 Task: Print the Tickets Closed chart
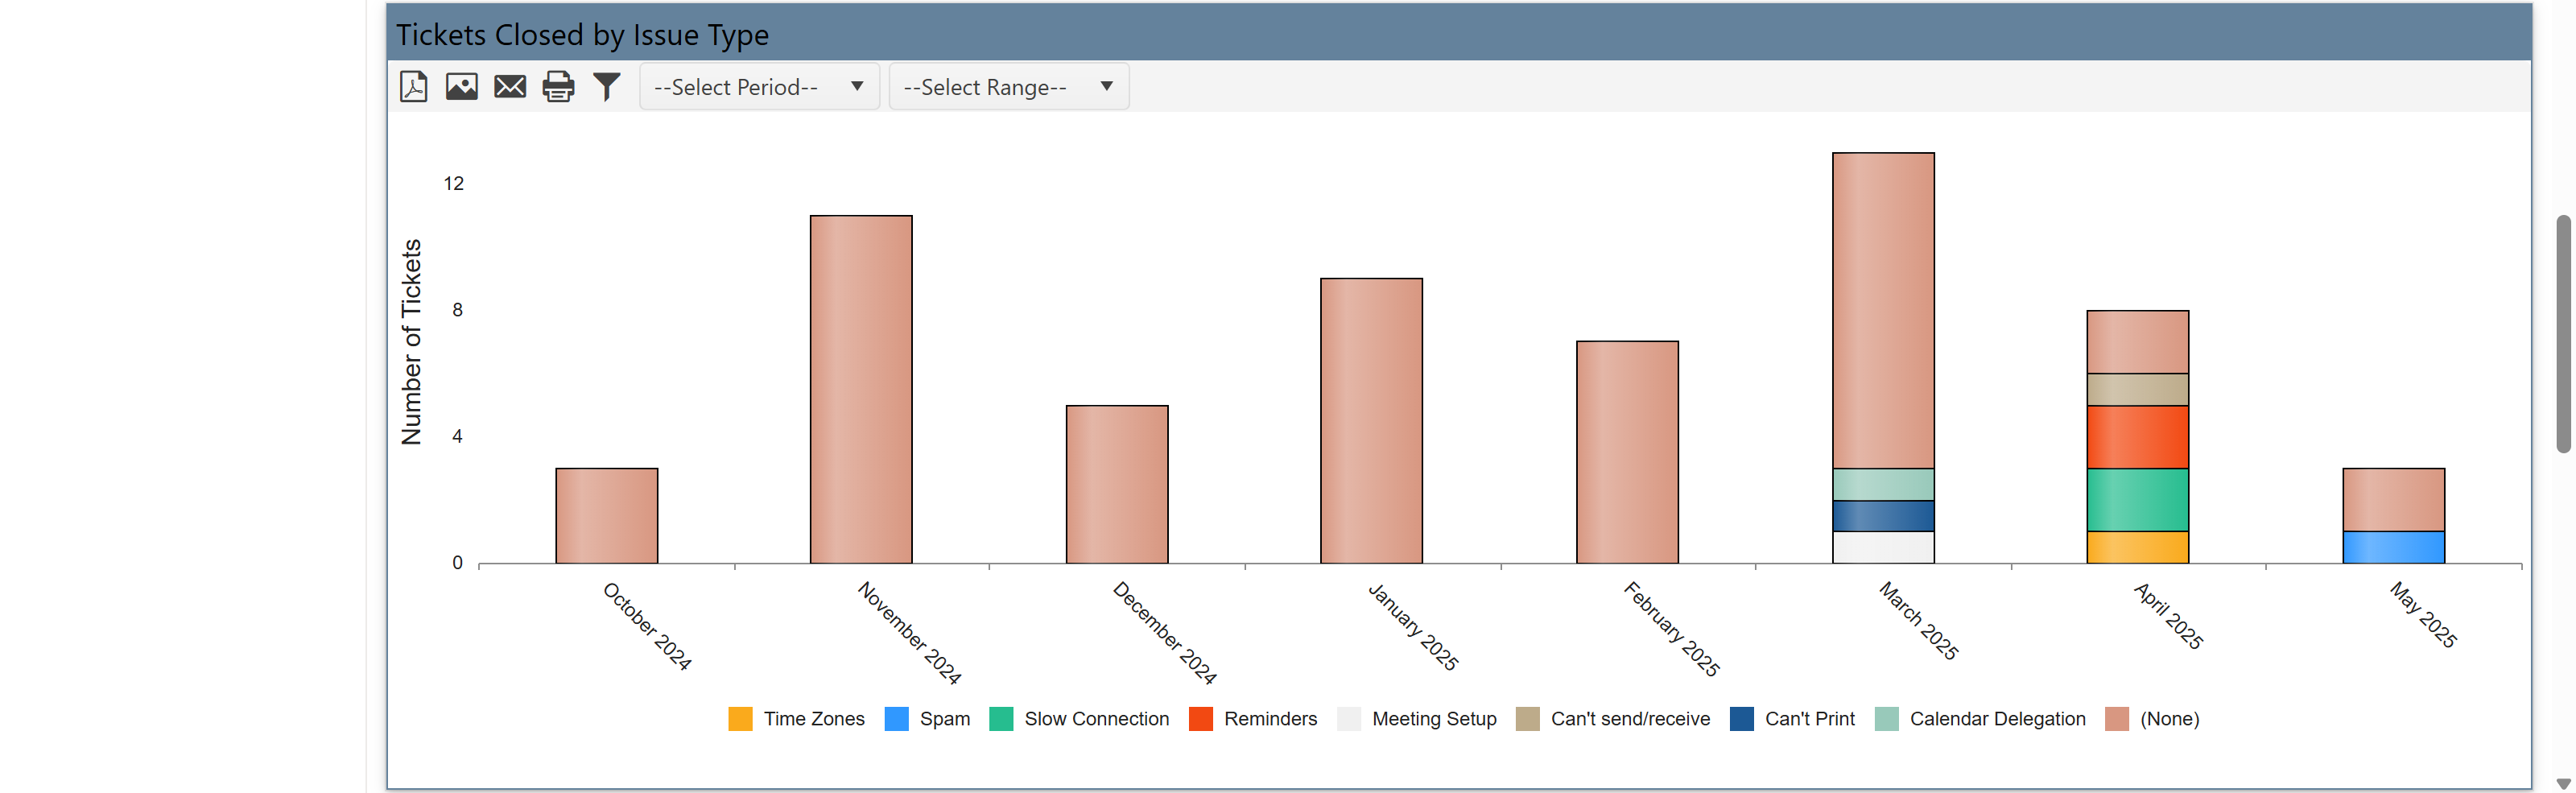click(558, 87)
